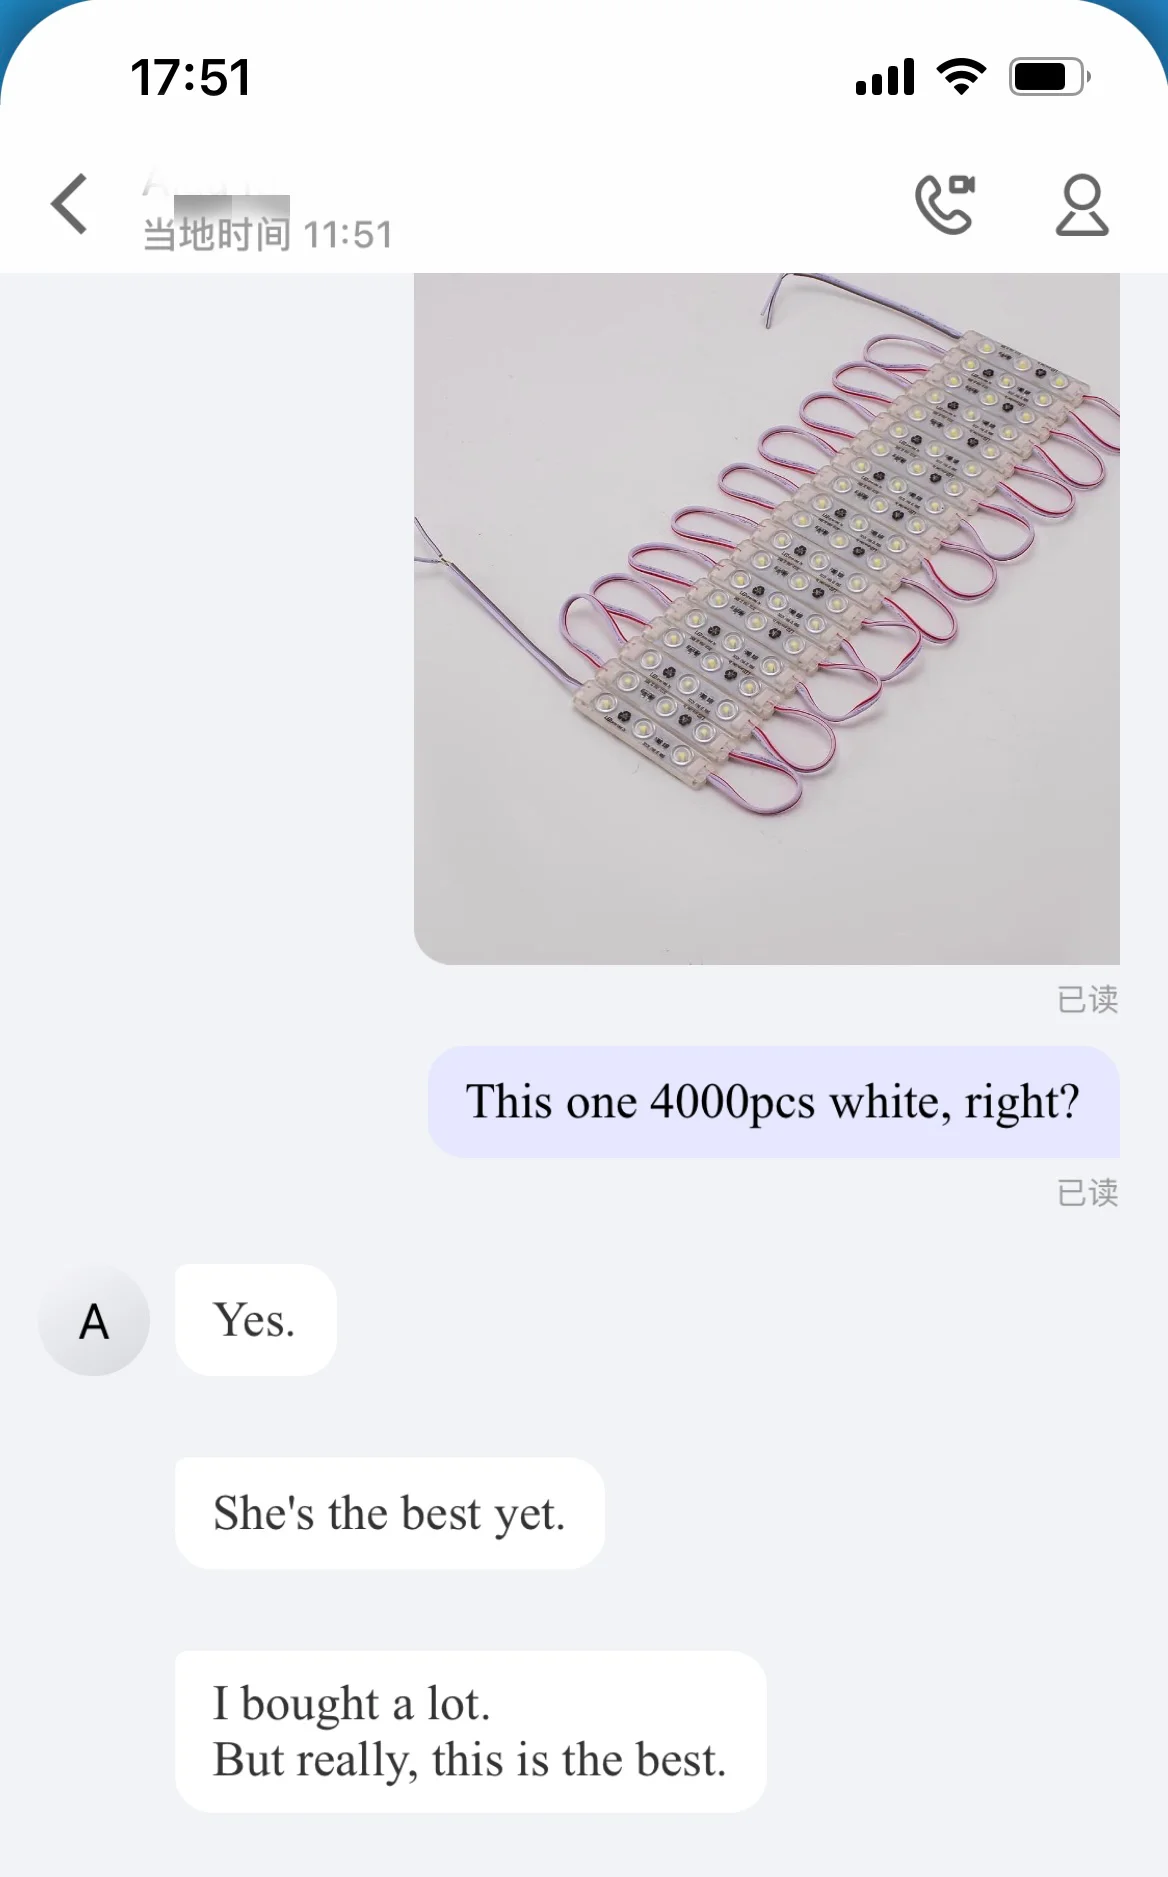Image resolution: width=1168 pixels, height=1877 pixels.
Task: Tap the 已读 label under the 4000pcs message
Action: point(1088,1192)
